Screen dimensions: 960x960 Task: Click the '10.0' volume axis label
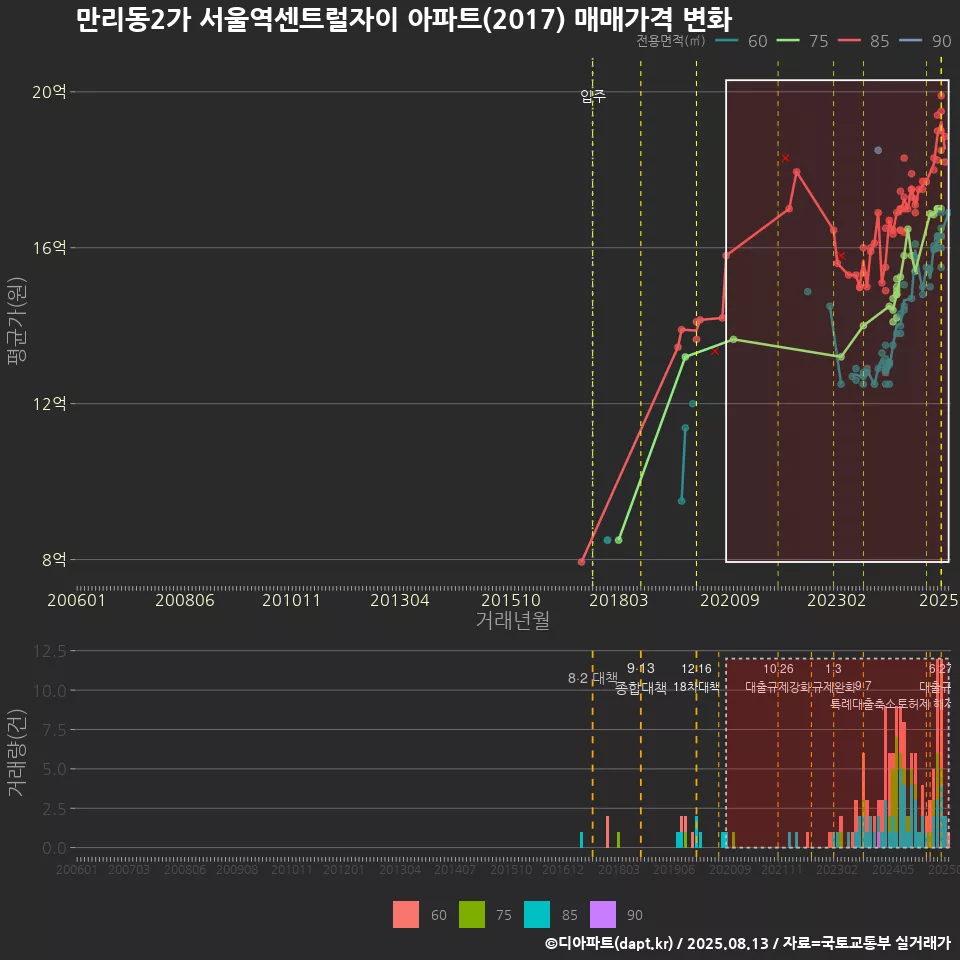[50, 691]
